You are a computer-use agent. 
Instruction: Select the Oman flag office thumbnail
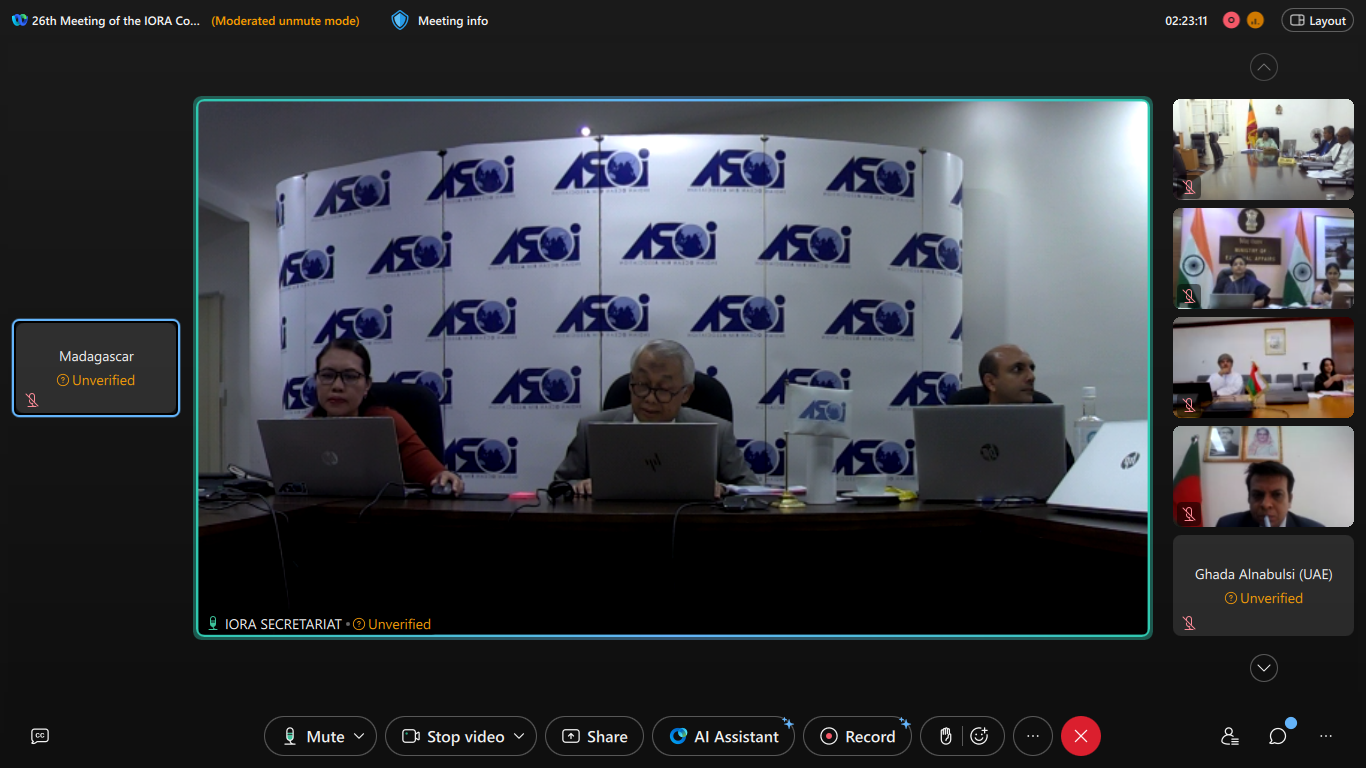pos(1263,367)
